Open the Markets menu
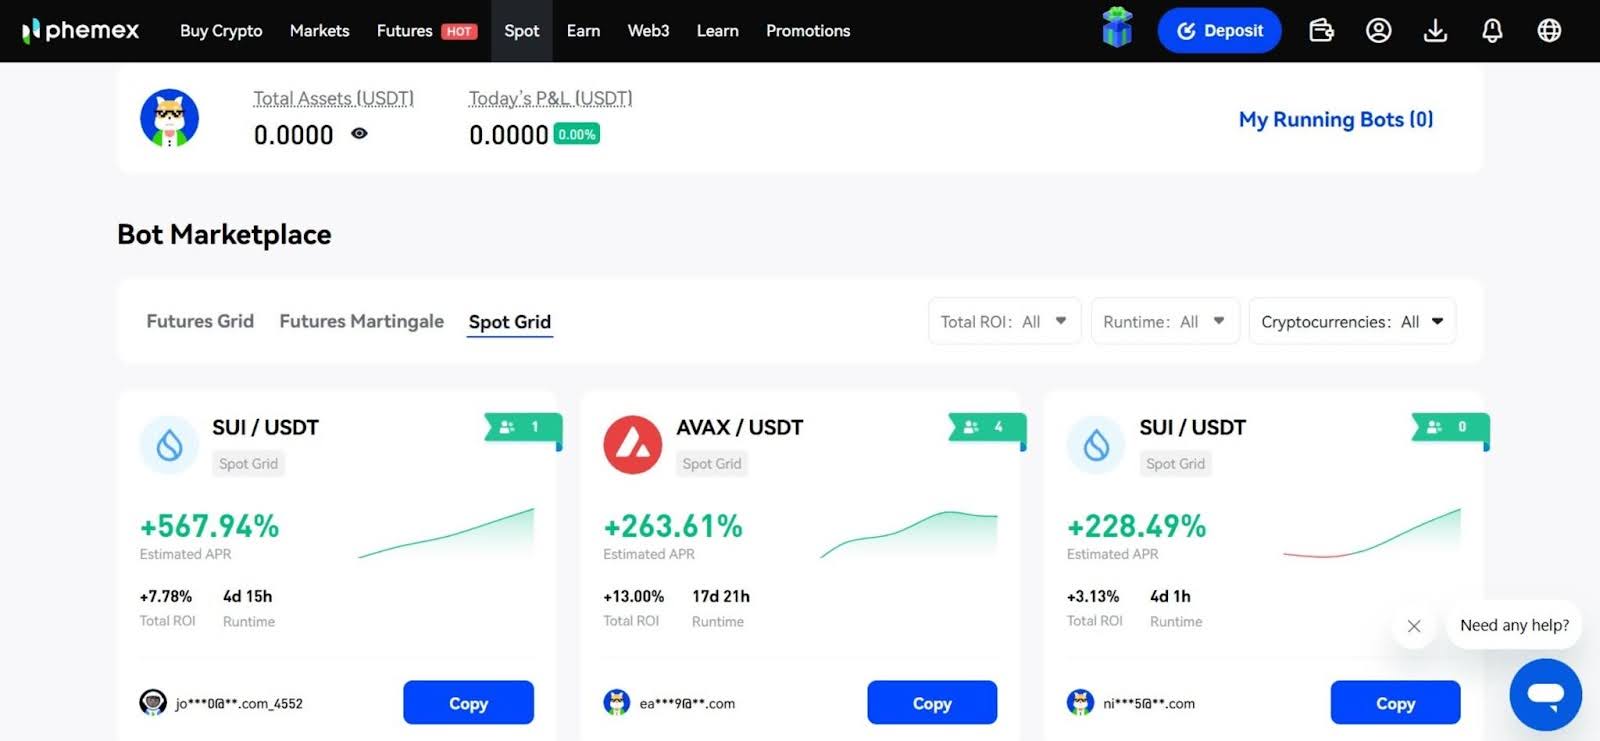1600x741 pixels. (319, 31)
